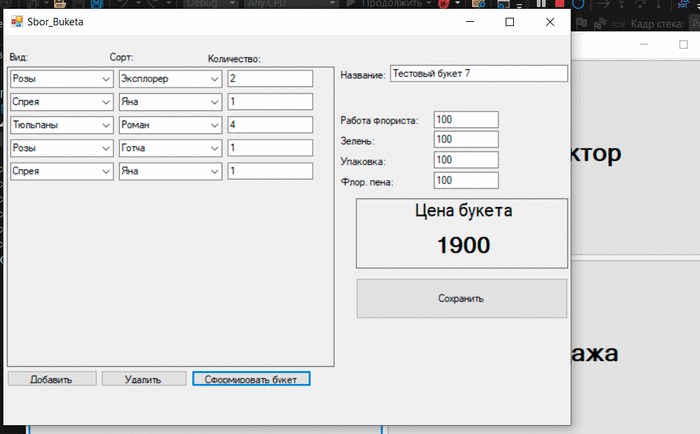Click the Упаковка value field

(x=466, y=160)
